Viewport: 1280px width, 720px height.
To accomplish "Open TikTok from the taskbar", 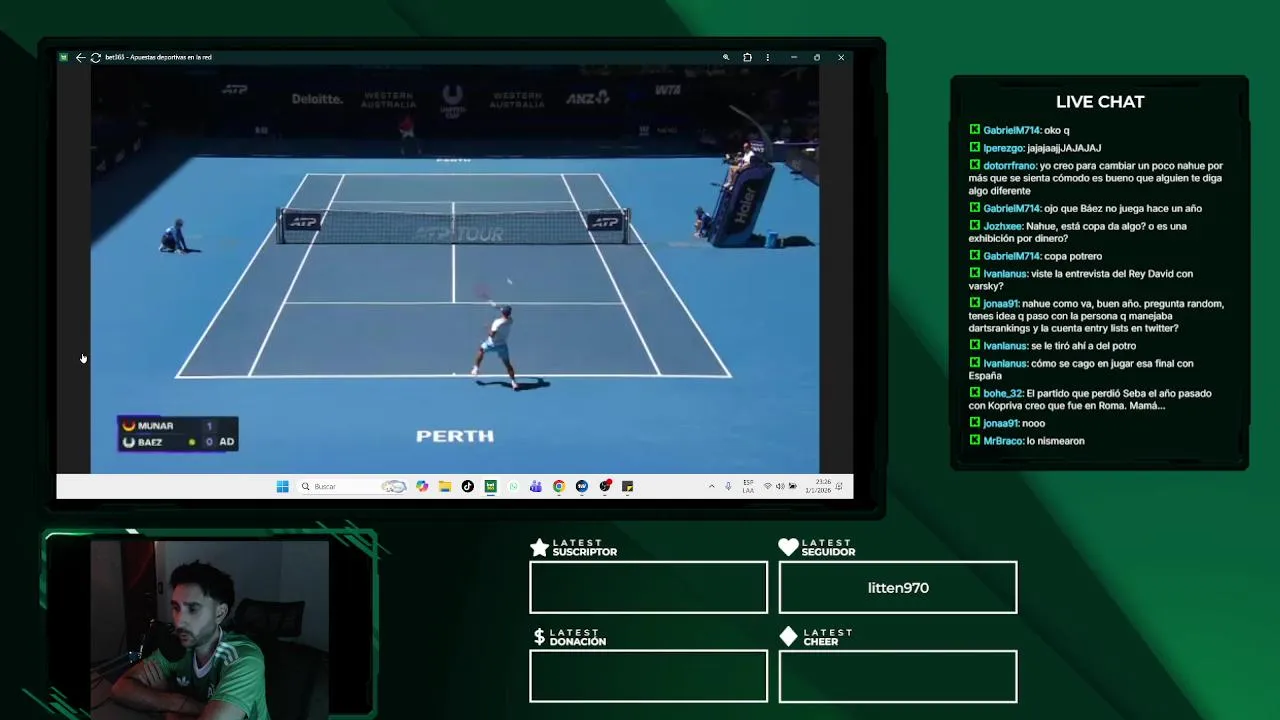I will [467, 486].
